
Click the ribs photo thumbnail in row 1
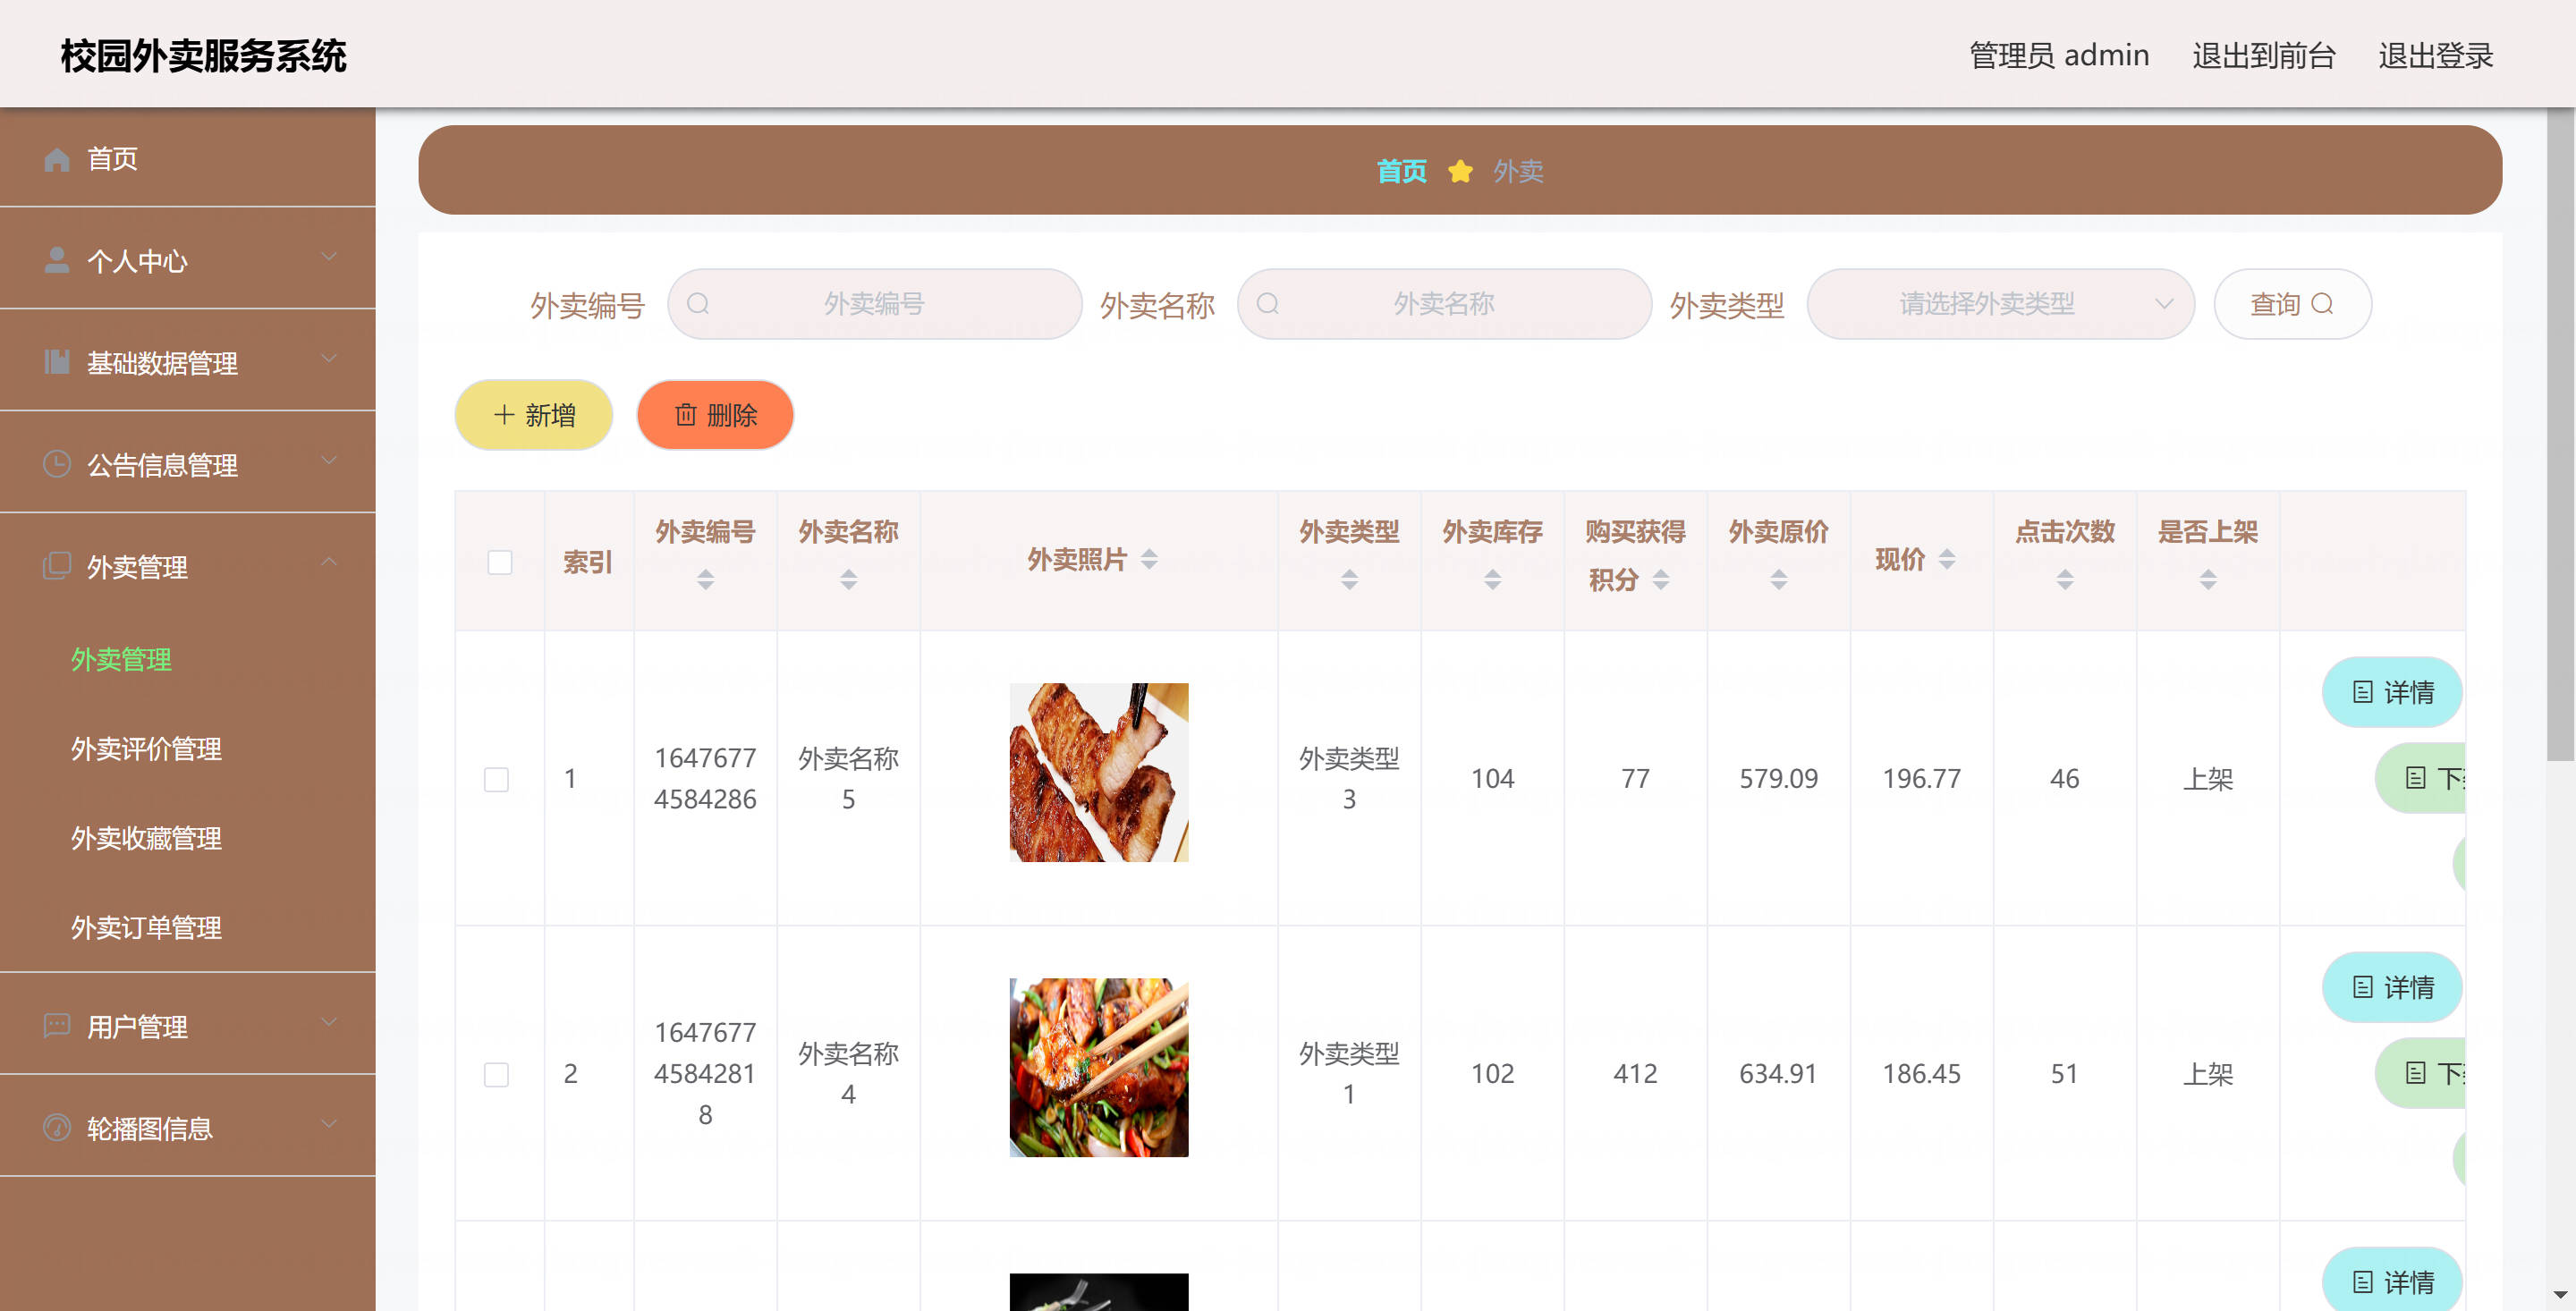pyautogui.click(x=1099, y=773)
